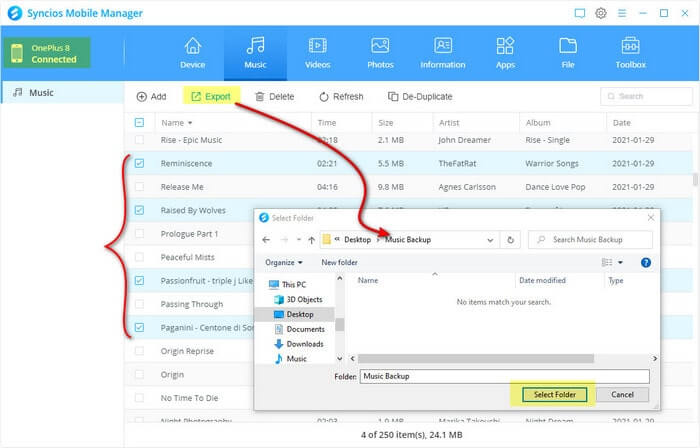700x448 pixels.
Task: Uncheck the Raised By Wolves checkbox
Action: tap(139, 210)
